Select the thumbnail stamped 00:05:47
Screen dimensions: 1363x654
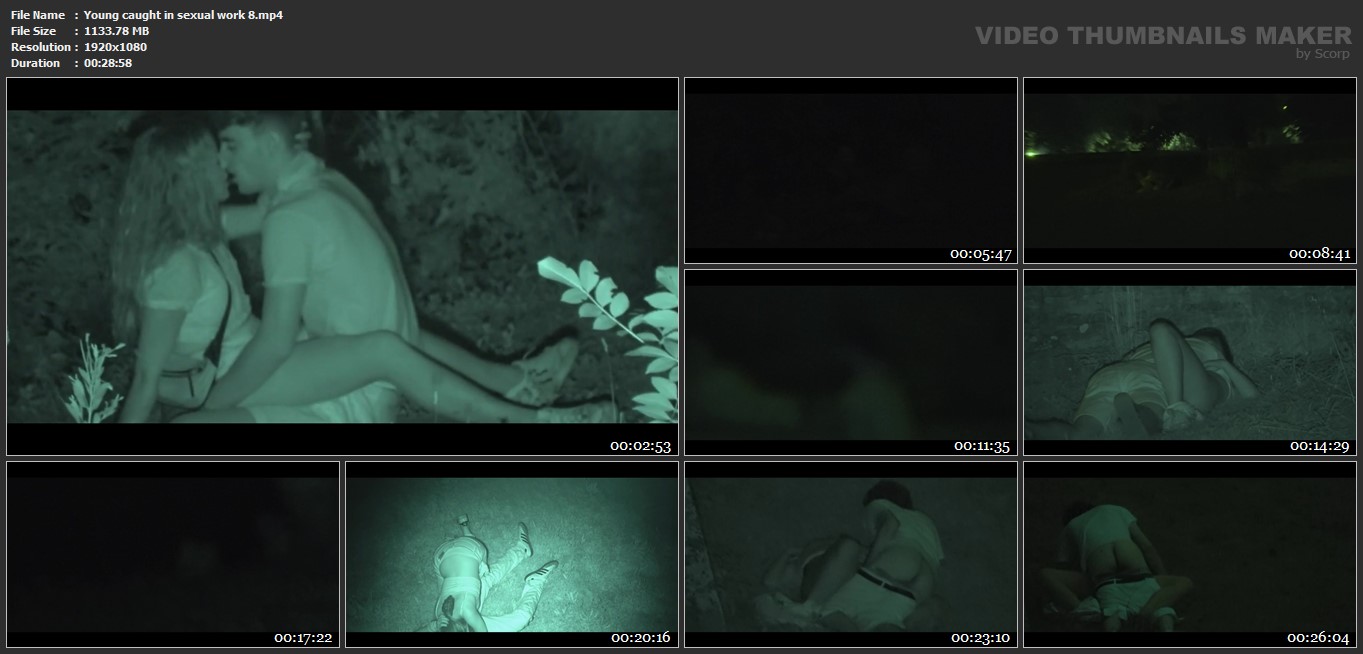point(851,170)
